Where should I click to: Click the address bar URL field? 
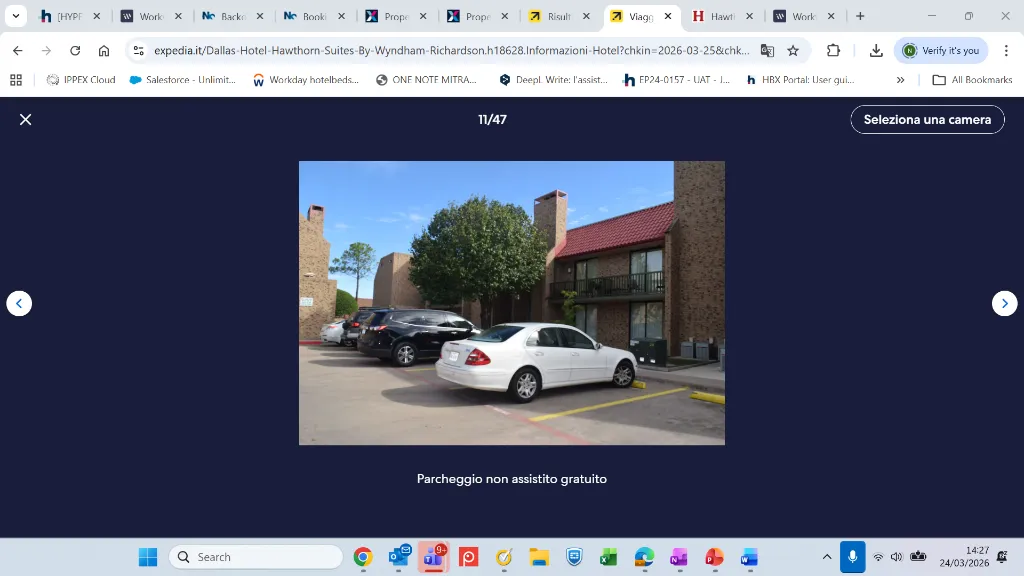452,50
